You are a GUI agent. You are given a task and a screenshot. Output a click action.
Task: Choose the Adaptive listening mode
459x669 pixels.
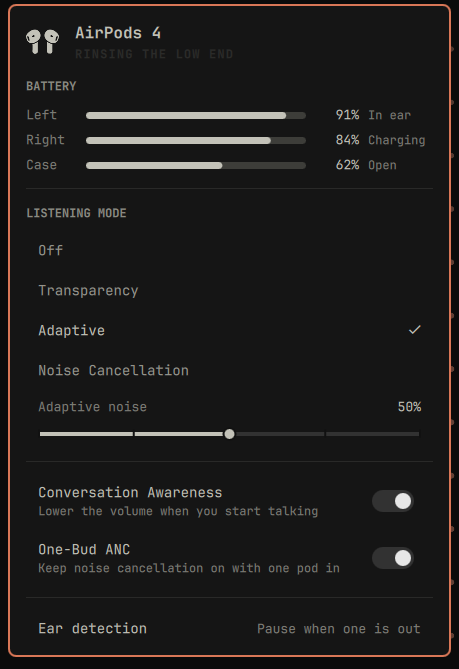(230, 331)
